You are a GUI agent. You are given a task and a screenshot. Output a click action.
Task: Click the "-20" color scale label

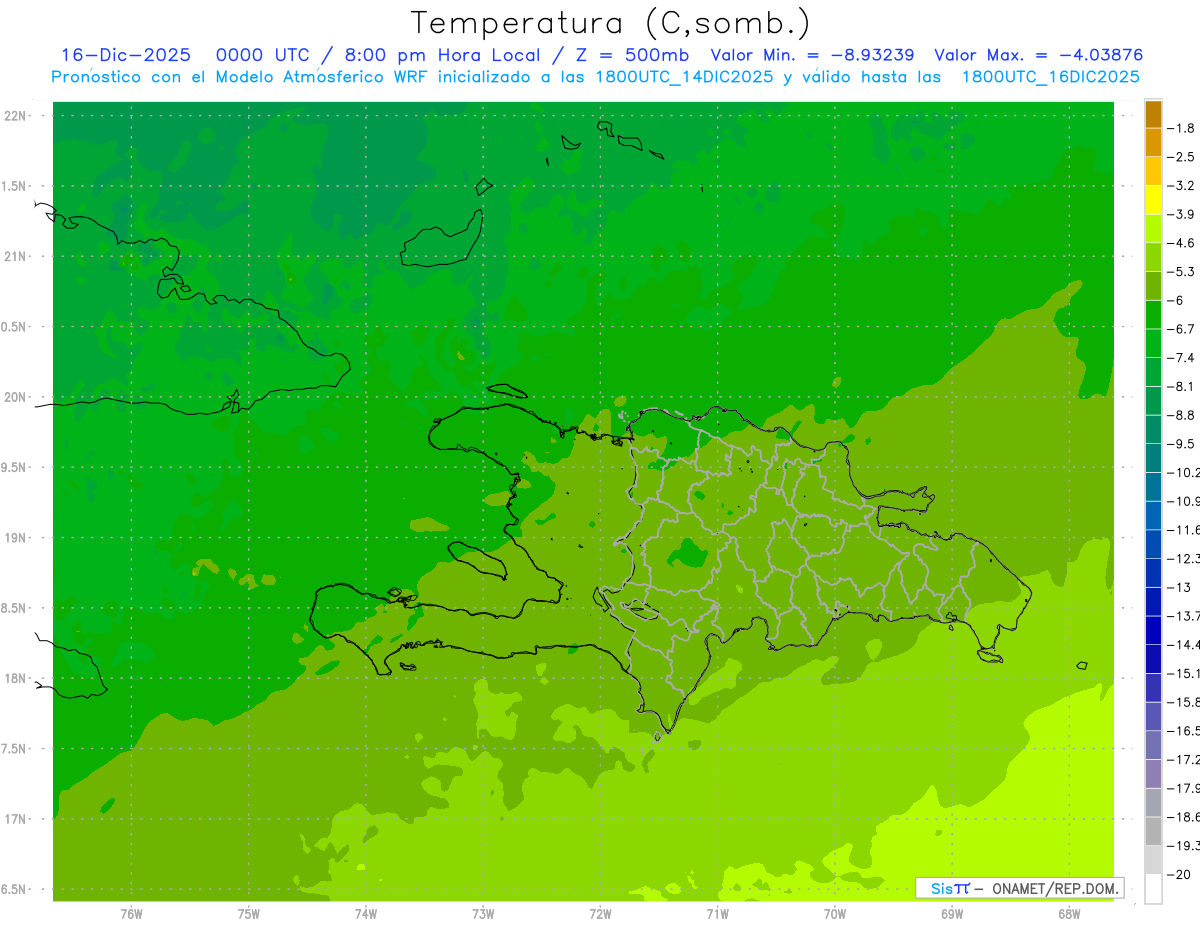[x=1179, y=875]
